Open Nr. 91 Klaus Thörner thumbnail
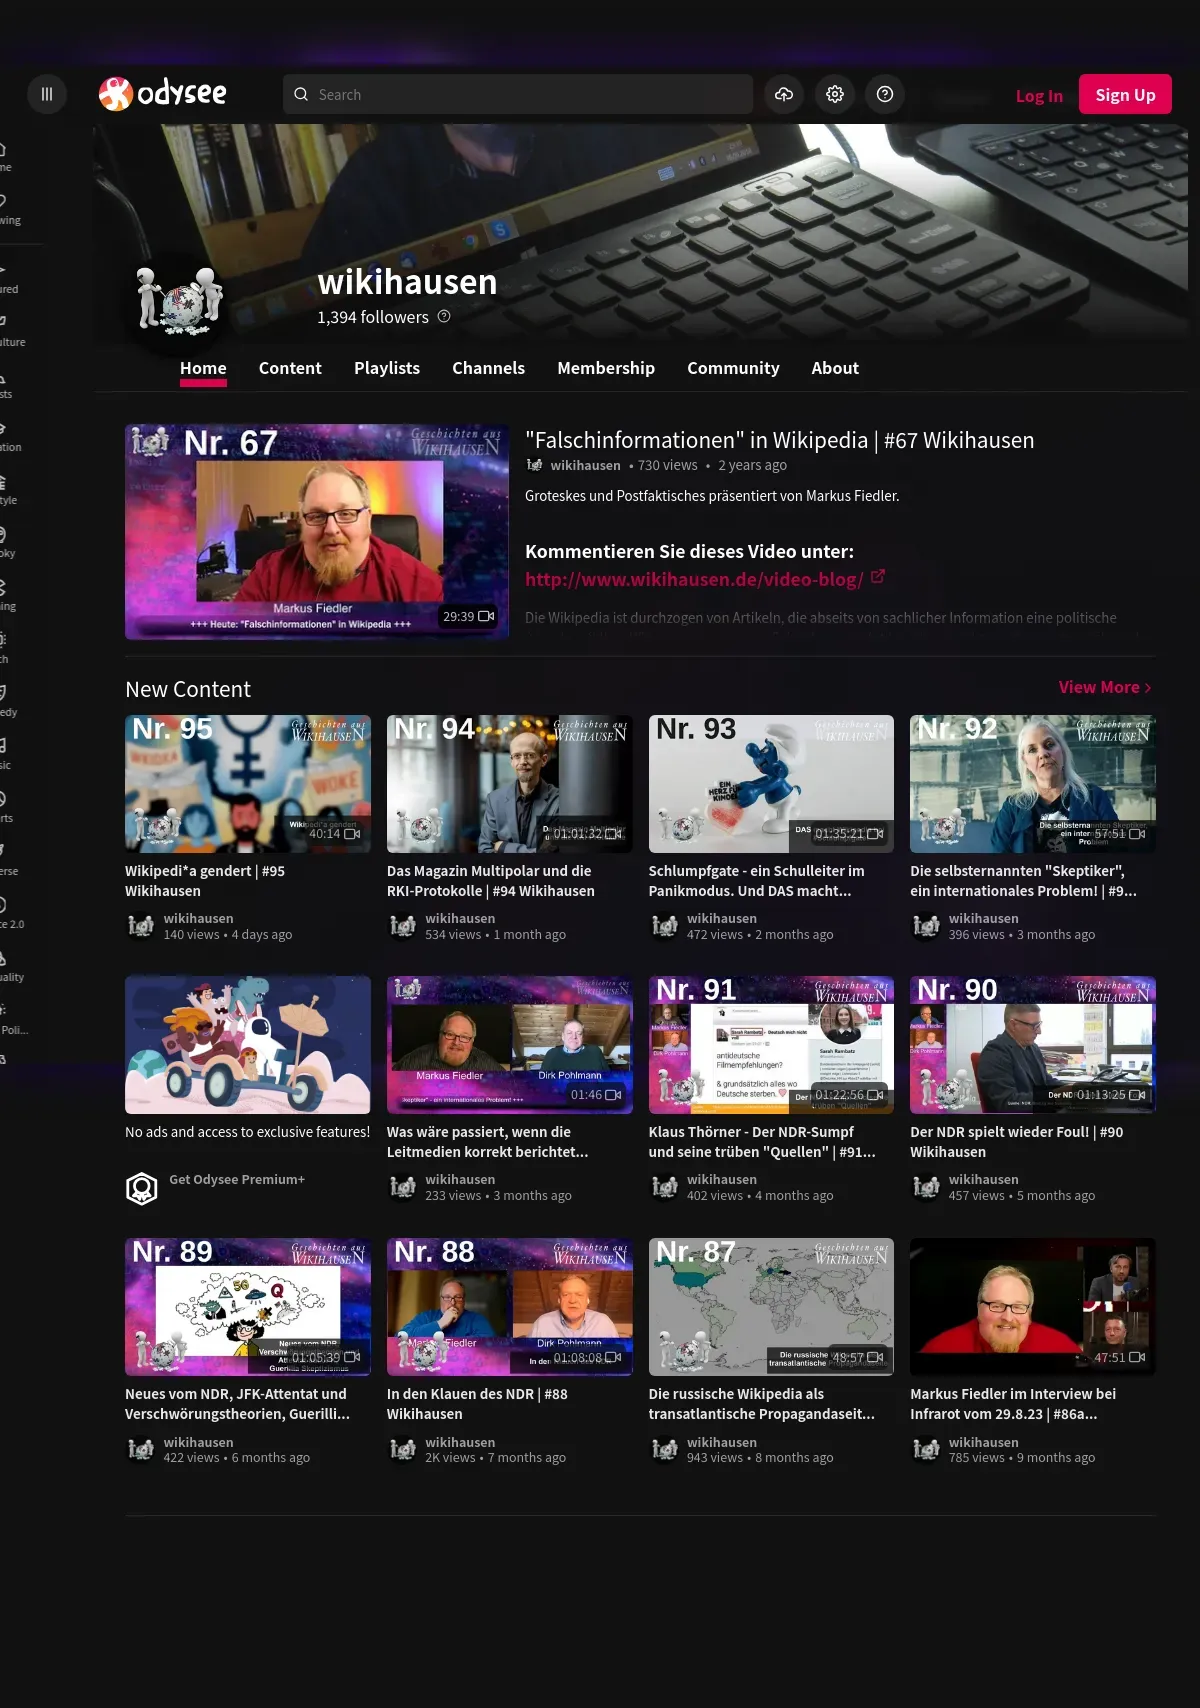Image resolution: width=1200 pixels, height=1708 pixels. (771, 1045)
